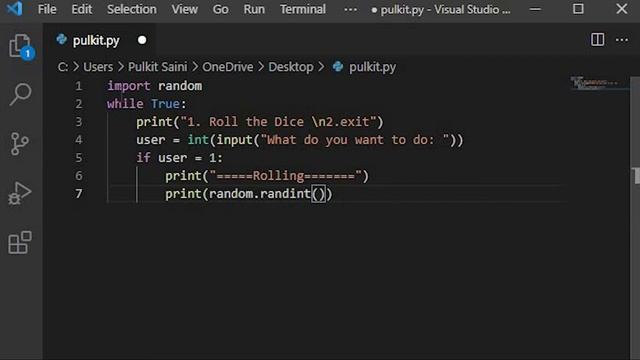Maximize the Visual Studio Code window
Image resolution: width=640 pixels, height=360 pixels.
578,9
